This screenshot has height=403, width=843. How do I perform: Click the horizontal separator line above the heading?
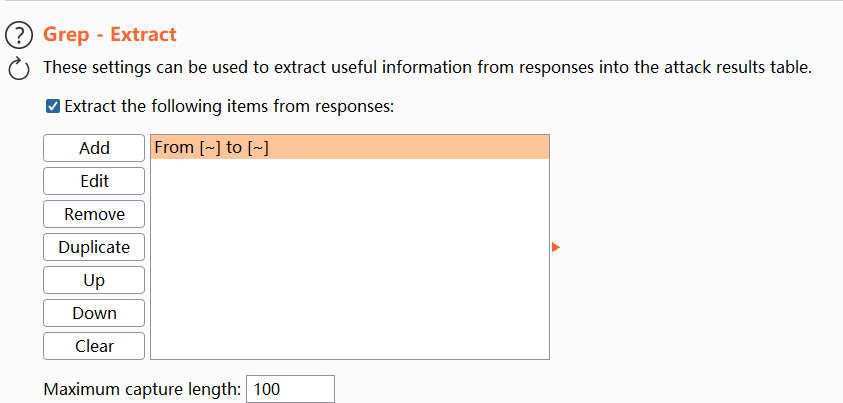(421, 2)
